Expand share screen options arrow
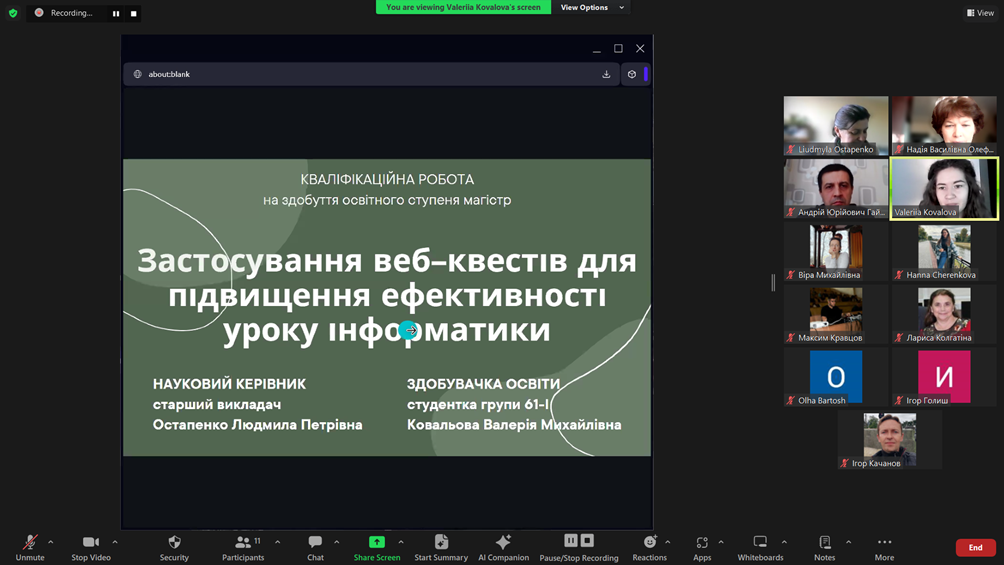1004x565 pixels. click(401, 543)
